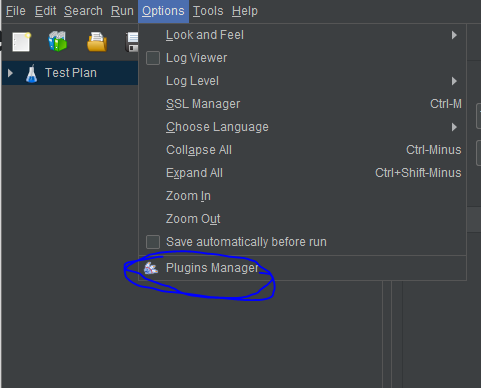
Task: Select Zoom In menu entry
Action: [303, 196]
